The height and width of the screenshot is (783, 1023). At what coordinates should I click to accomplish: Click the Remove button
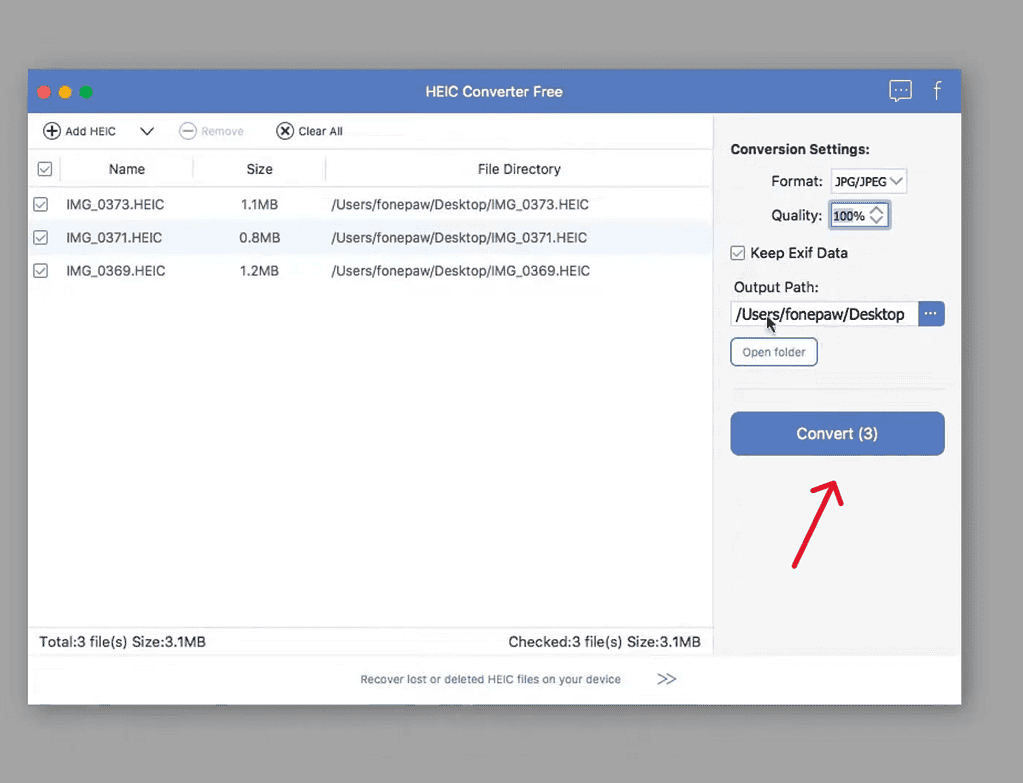(x=211, y=131)
